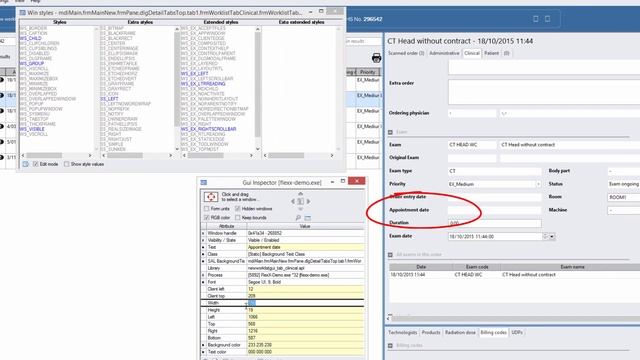The image size is (640, 360).
Task: Switch to the Patient tab
Action: pyautogui.click(x=491, y=53)
